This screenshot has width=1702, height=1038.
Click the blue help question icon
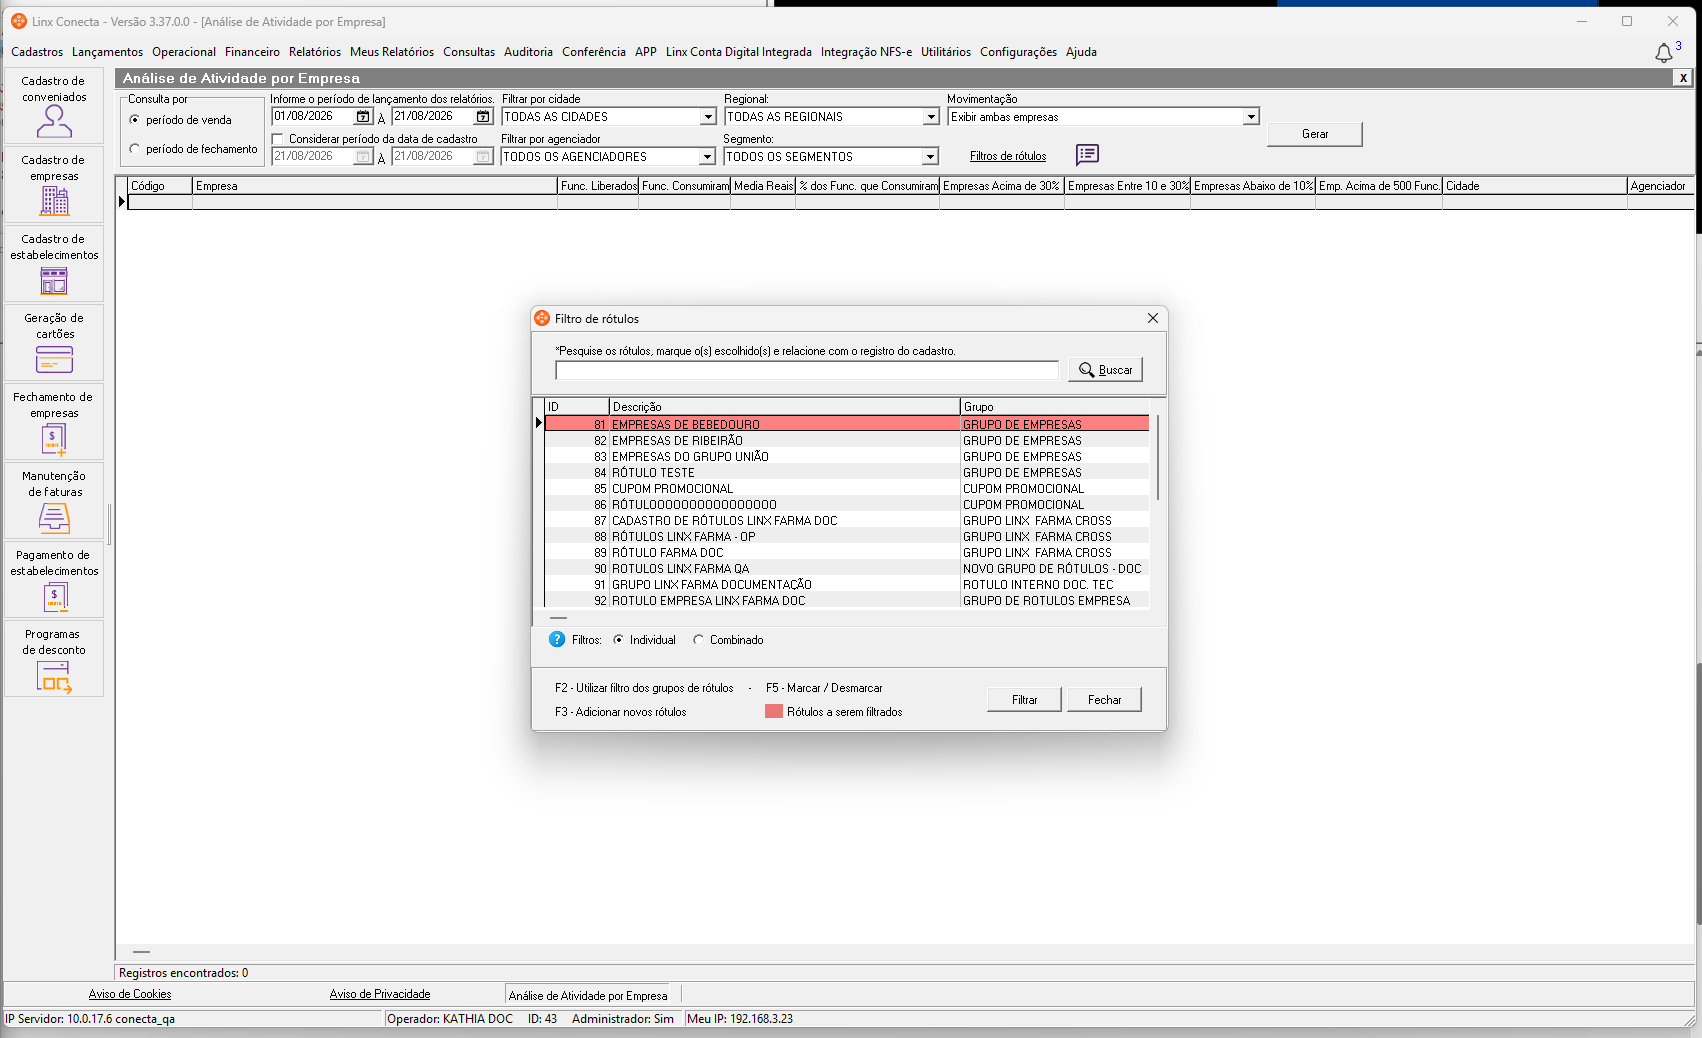tap(557, 640)
